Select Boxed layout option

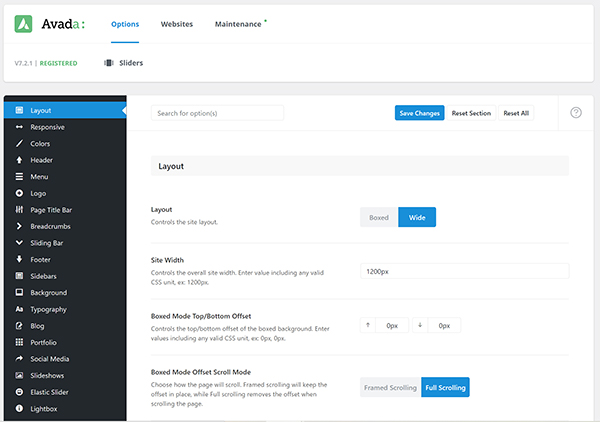coord(379,217)
